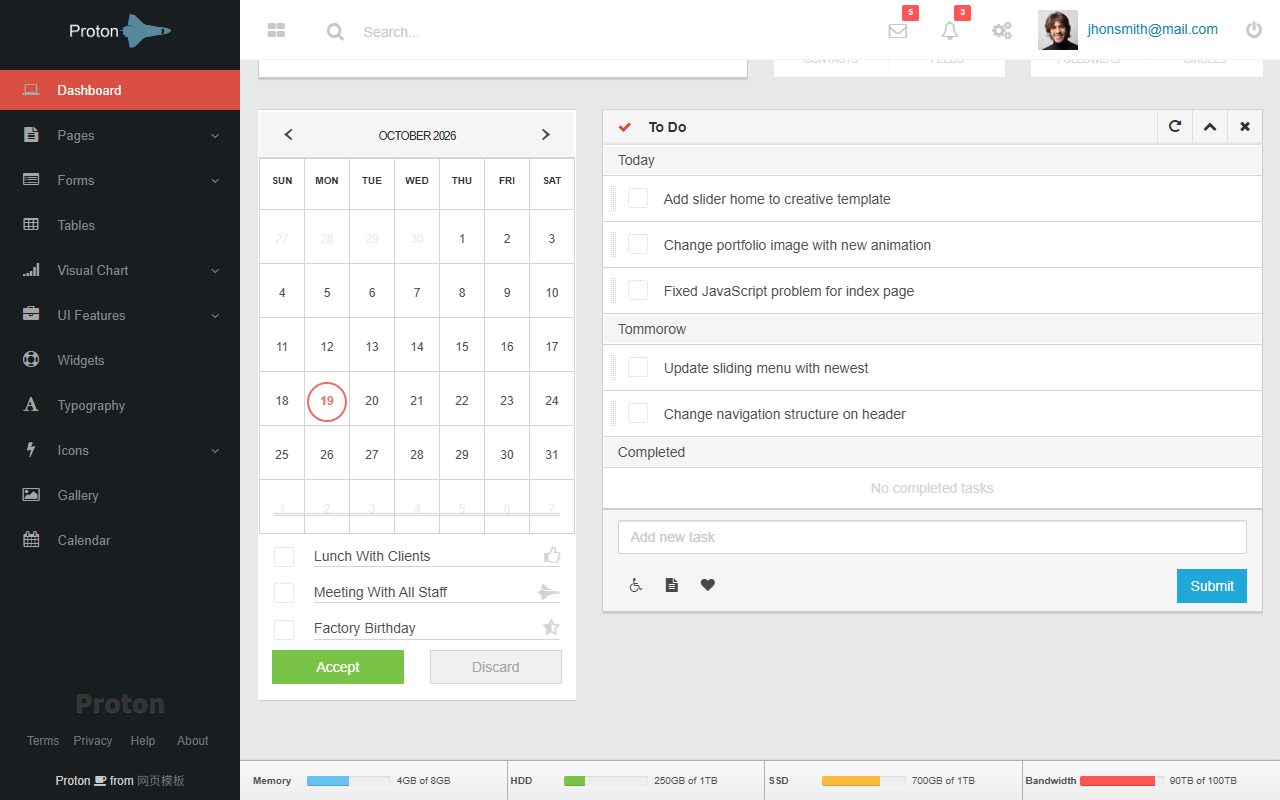Open the grid apps menu icon
The width and height of the screenshot is (1280, 800).
click(x=277, y=31)
